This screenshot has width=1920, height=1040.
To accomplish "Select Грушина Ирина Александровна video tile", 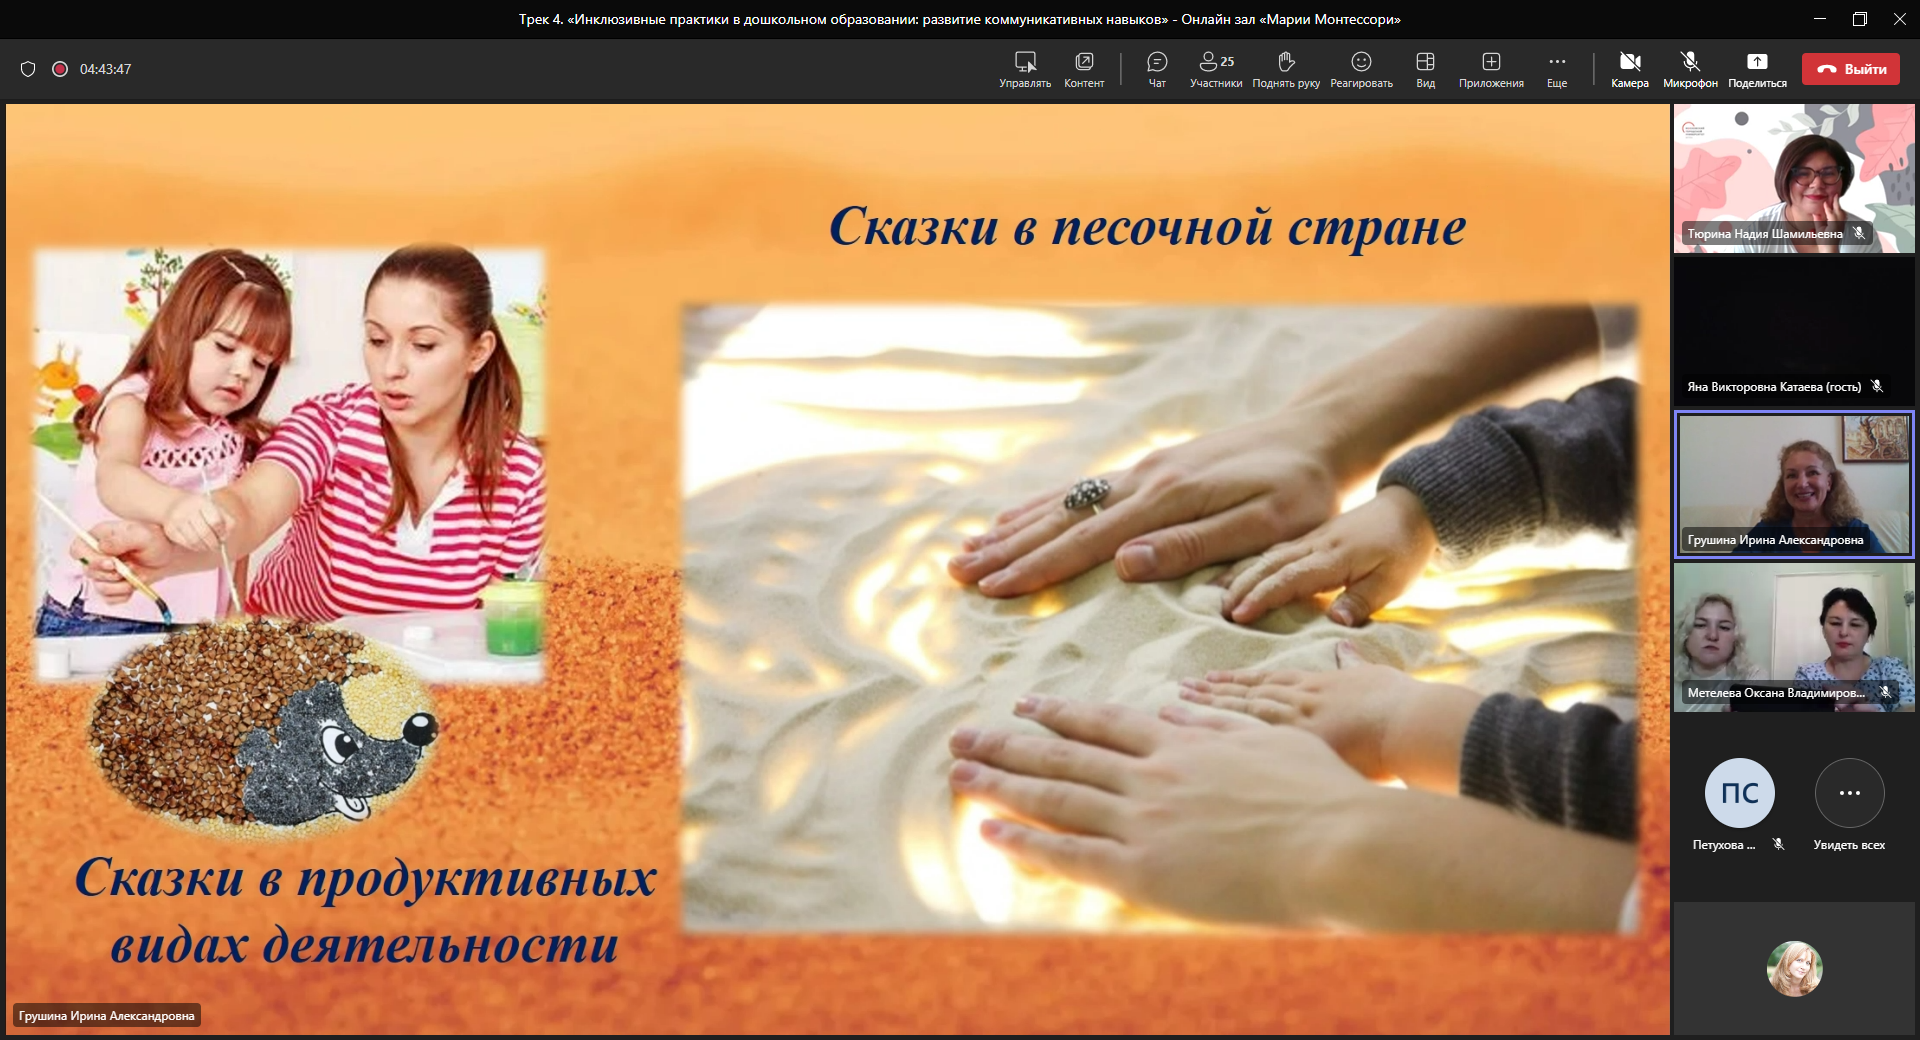I will (1794, 484).
